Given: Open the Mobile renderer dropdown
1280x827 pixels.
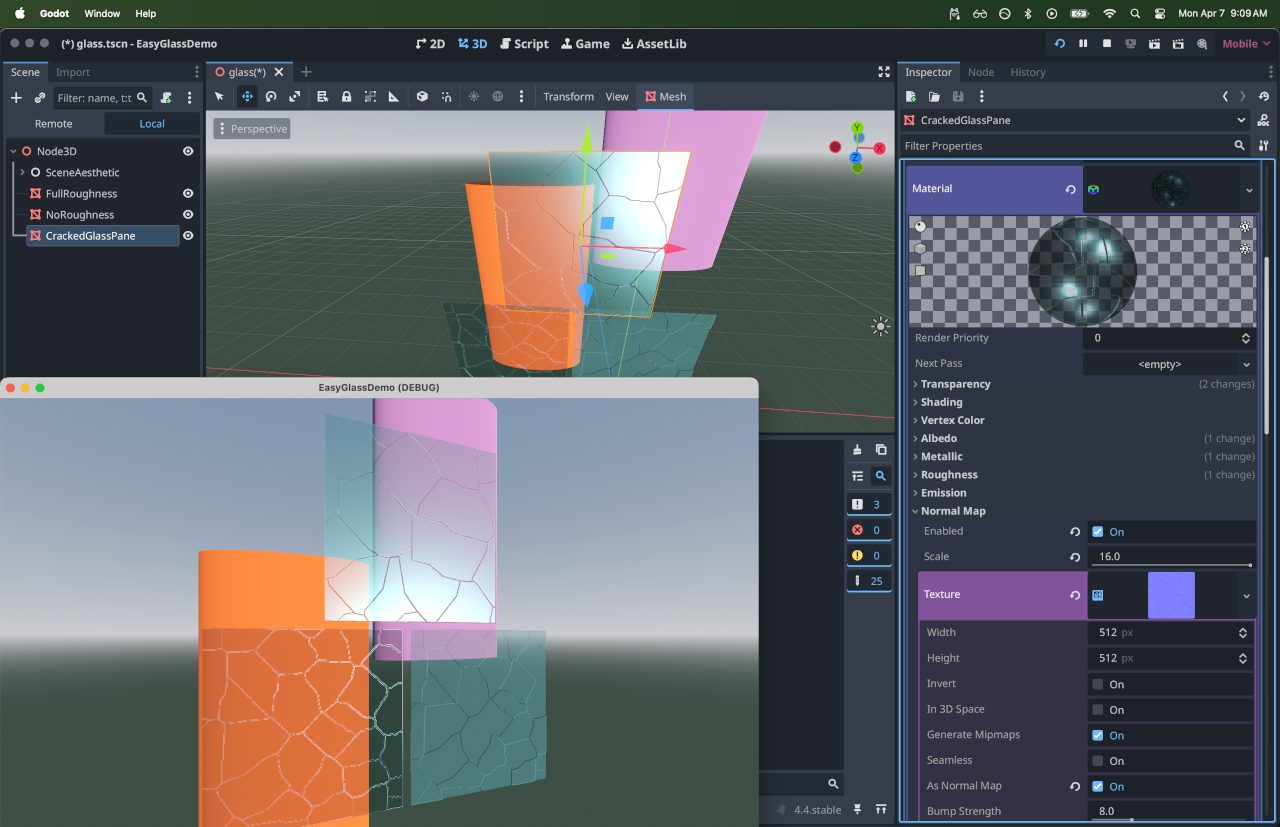Looking at the screenshot, I should (1246, 44).
